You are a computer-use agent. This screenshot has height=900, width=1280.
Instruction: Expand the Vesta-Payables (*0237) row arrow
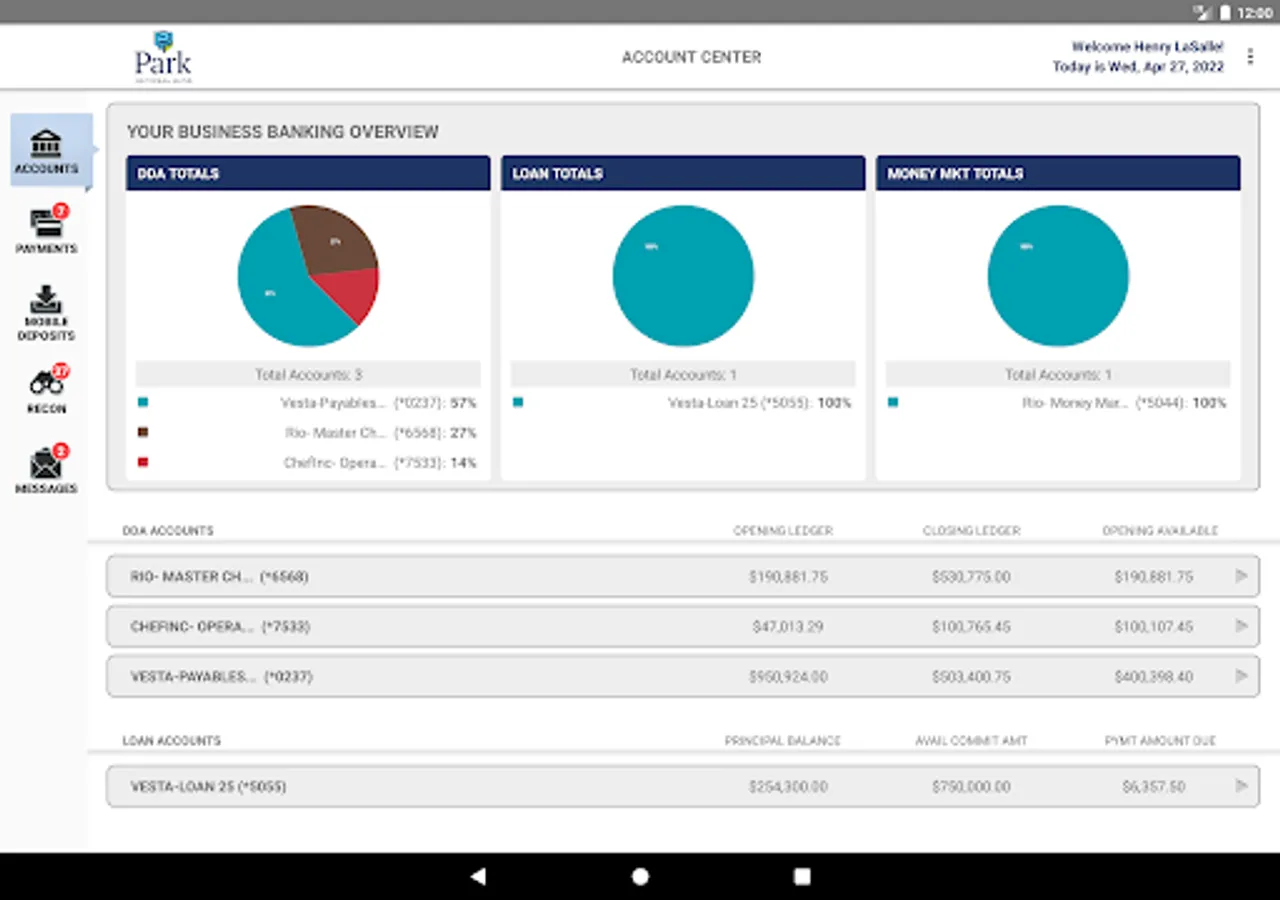point(1241,676)
